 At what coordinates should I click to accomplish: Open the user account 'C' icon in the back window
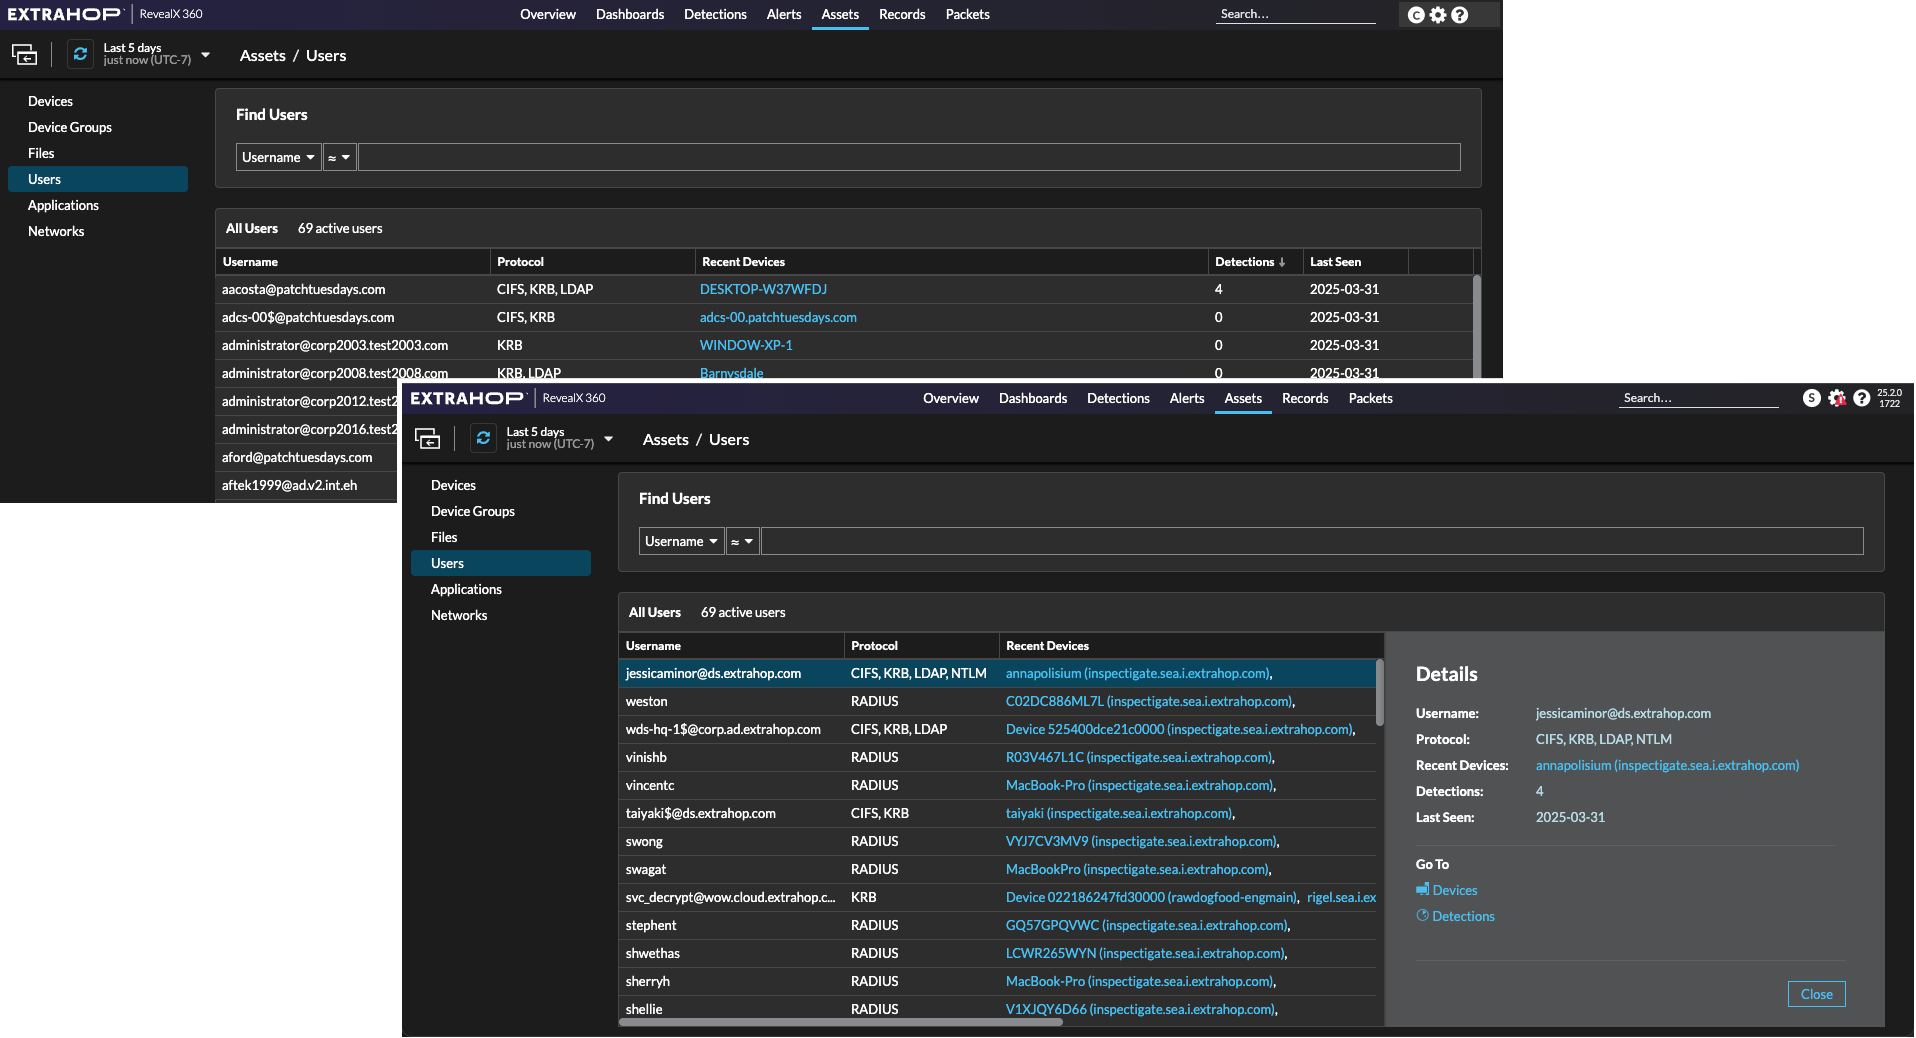click(x=1416, y=15)
